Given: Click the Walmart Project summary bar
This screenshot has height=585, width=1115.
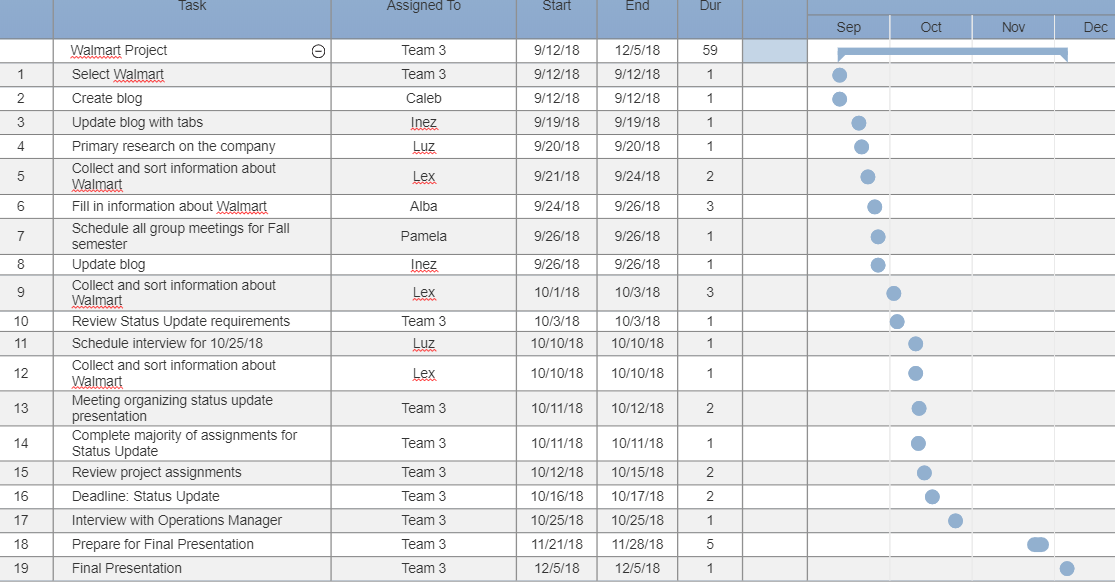Looking at the screenshot, I should point(952,54).
